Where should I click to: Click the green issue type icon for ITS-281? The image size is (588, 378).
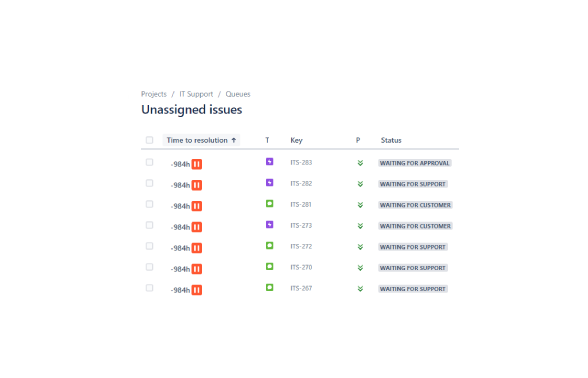(270, 204)
